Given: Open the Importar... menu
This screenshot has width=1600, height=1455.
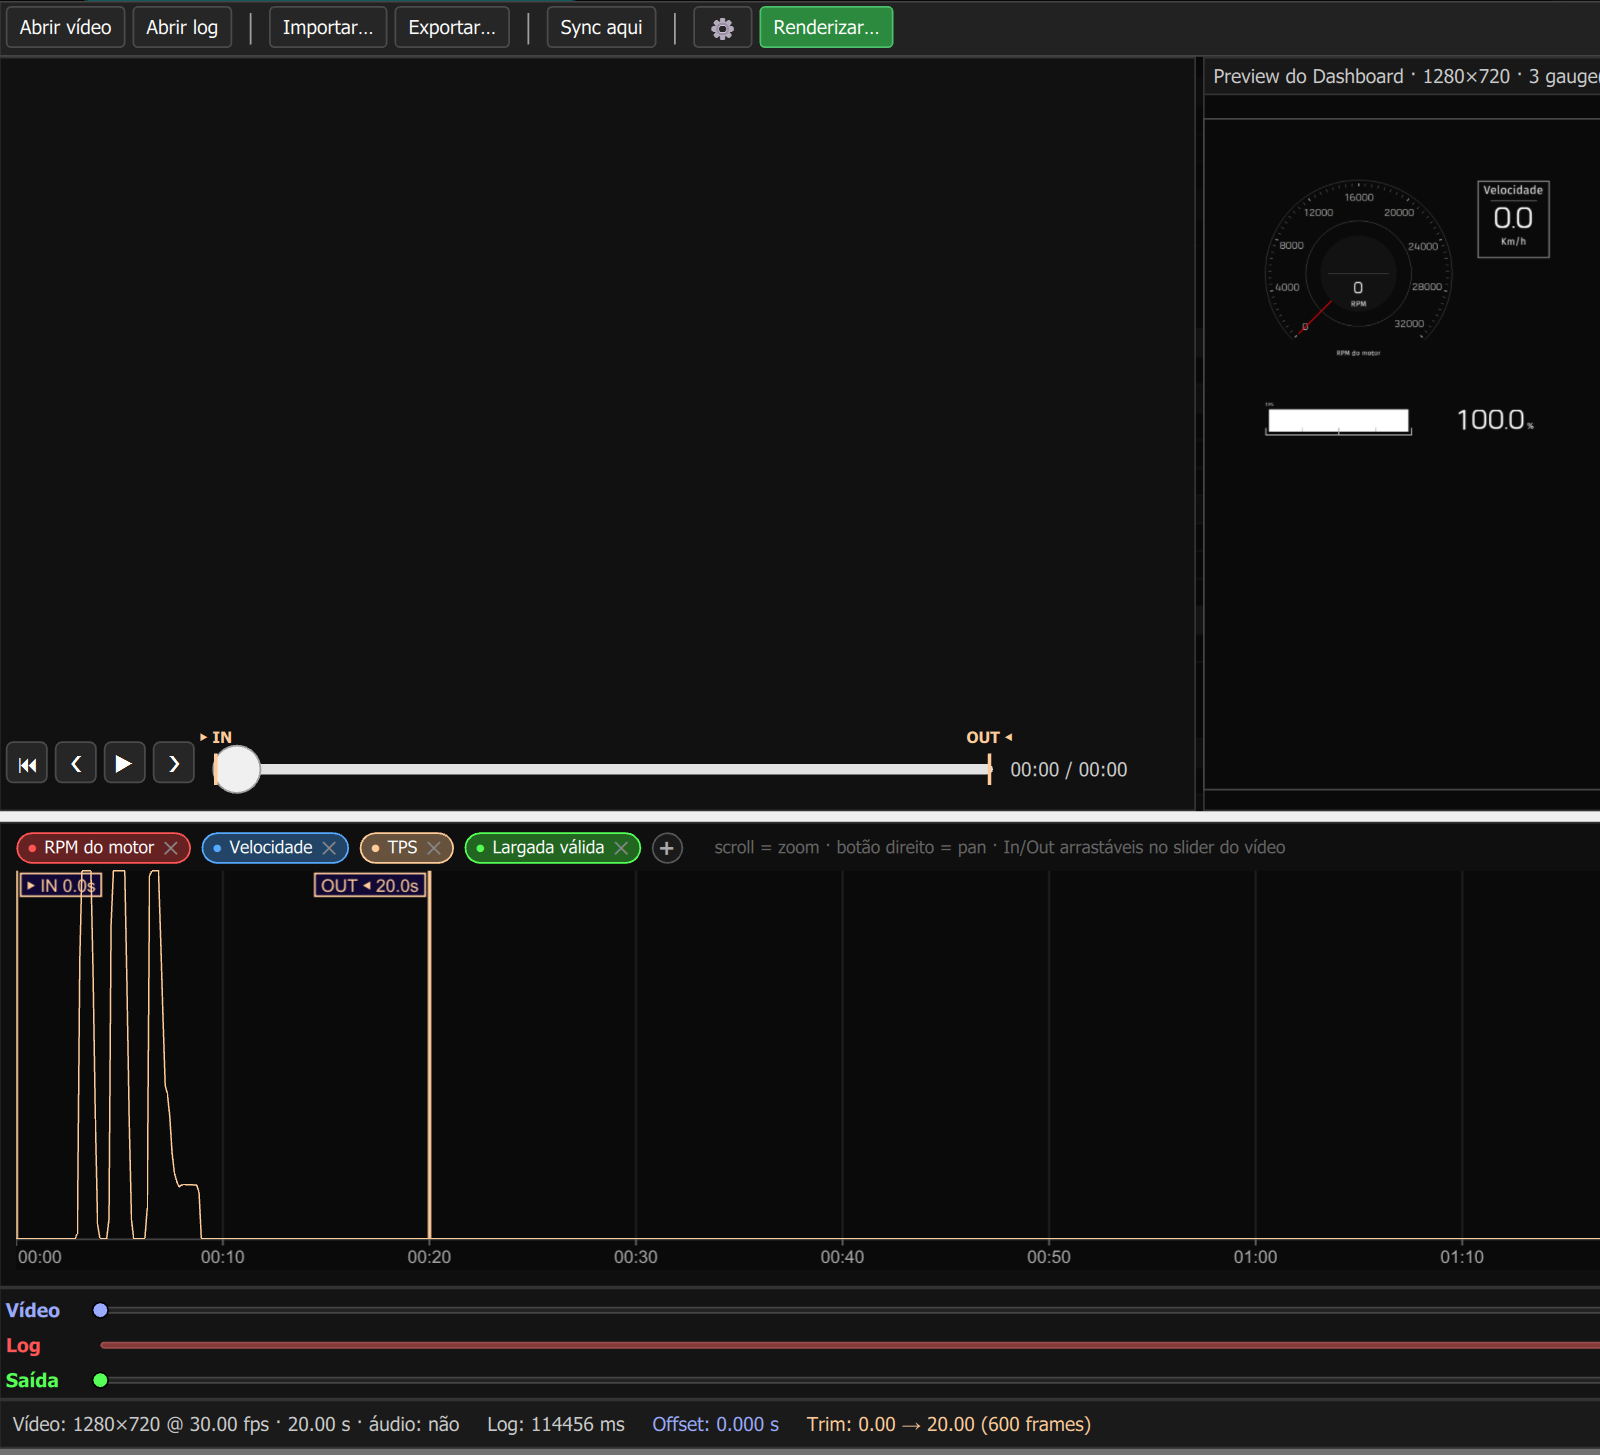Looking at the screenshot, I should tap(328, 28).
